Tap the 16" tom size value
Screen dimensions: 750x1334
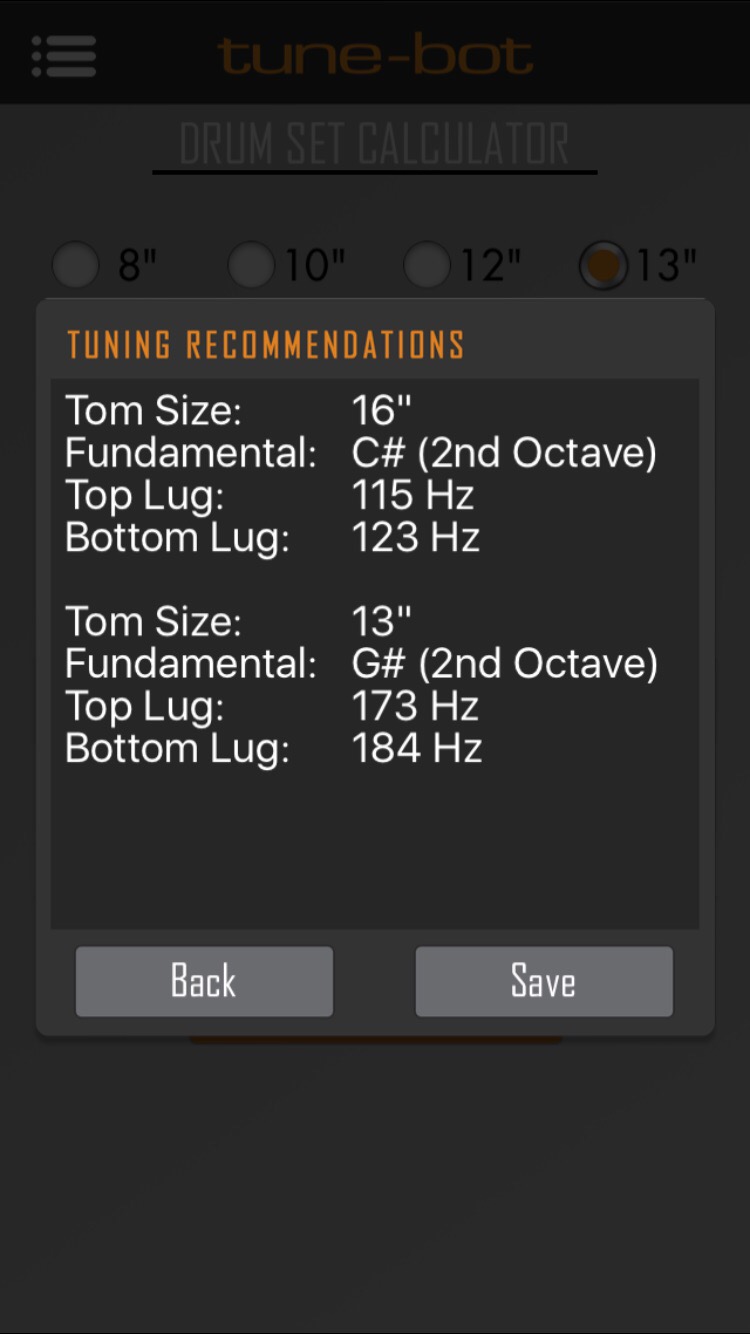(382, 411)
